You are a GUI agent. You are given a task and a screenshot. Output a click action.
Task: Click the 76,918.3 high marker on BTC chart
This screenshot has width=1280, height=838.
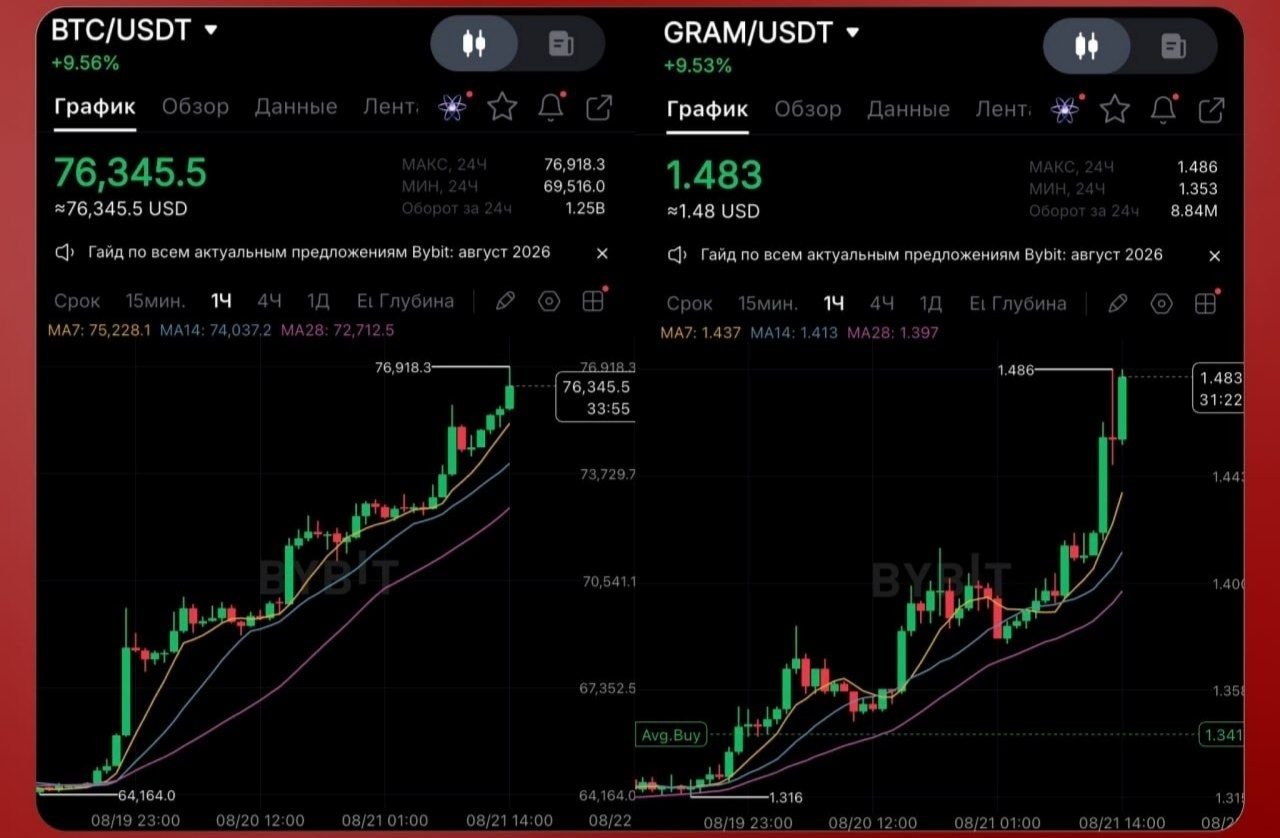pyautogui.click(x=403, y=367)
